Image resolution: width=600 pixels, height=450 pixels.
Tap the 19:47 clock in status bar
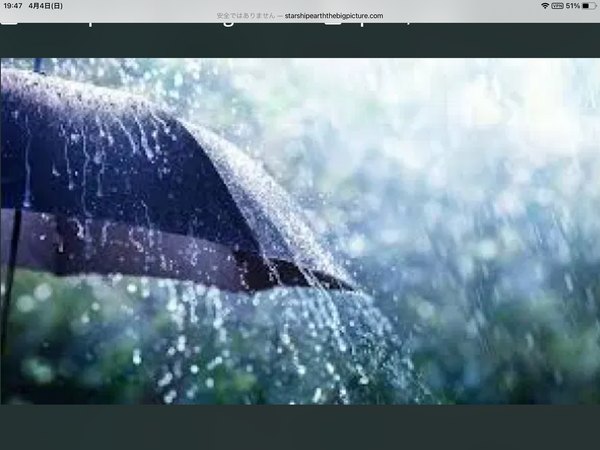(x=12, y=6)
